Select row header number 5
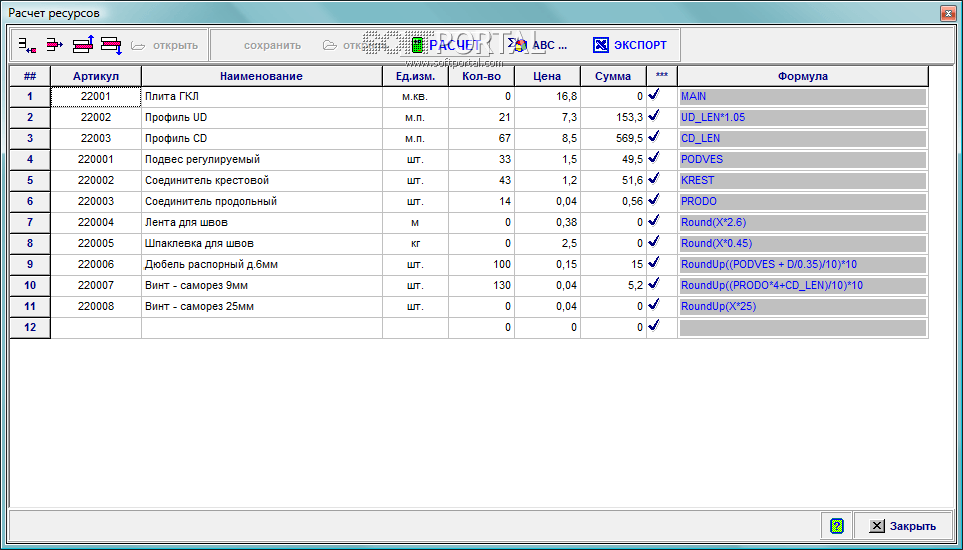The image size is (963, 550). (30, 180)
